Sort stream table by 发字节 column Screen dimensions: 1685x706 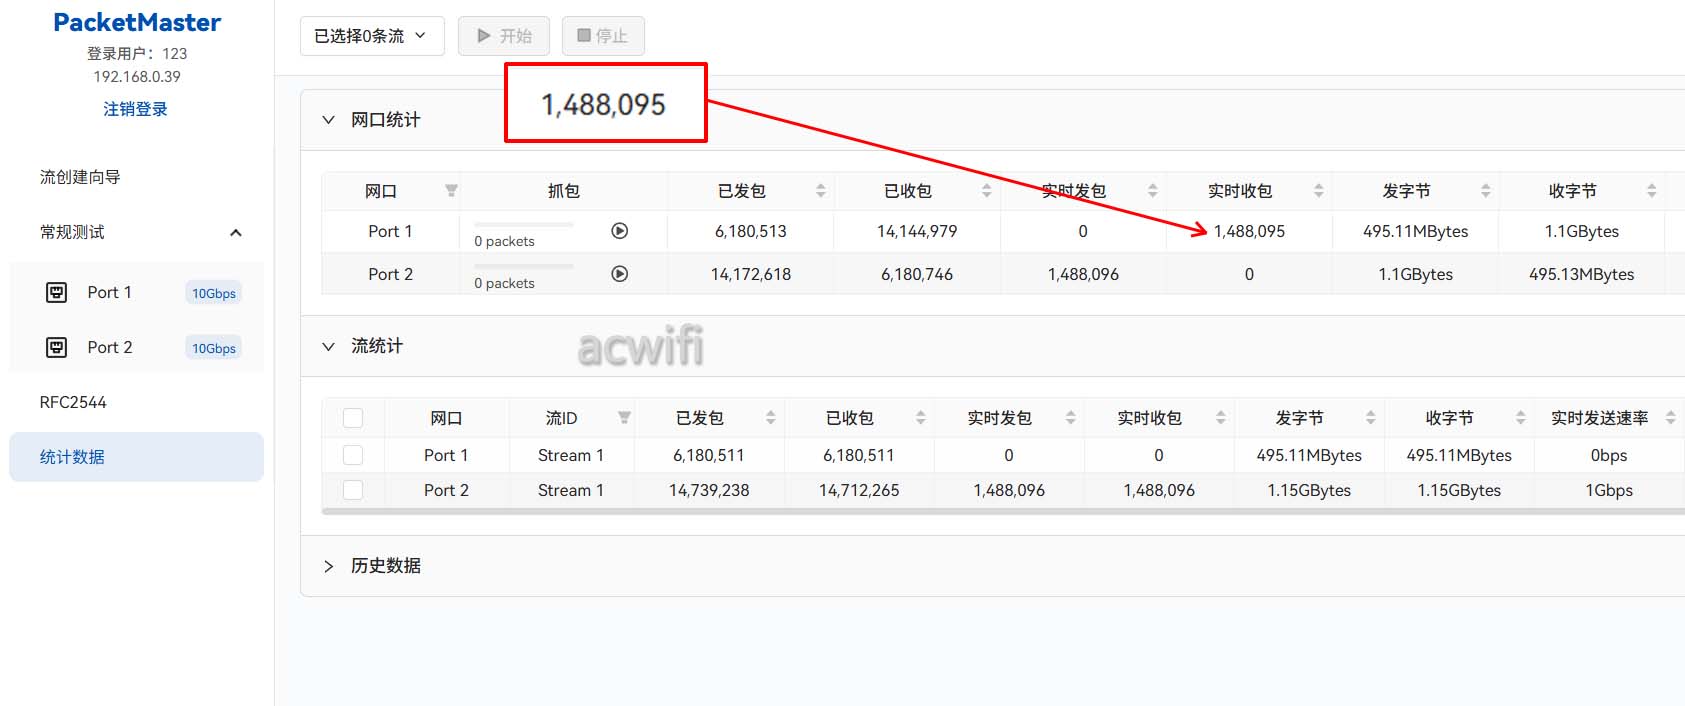pyautogui.click(x=1371, y=418)
